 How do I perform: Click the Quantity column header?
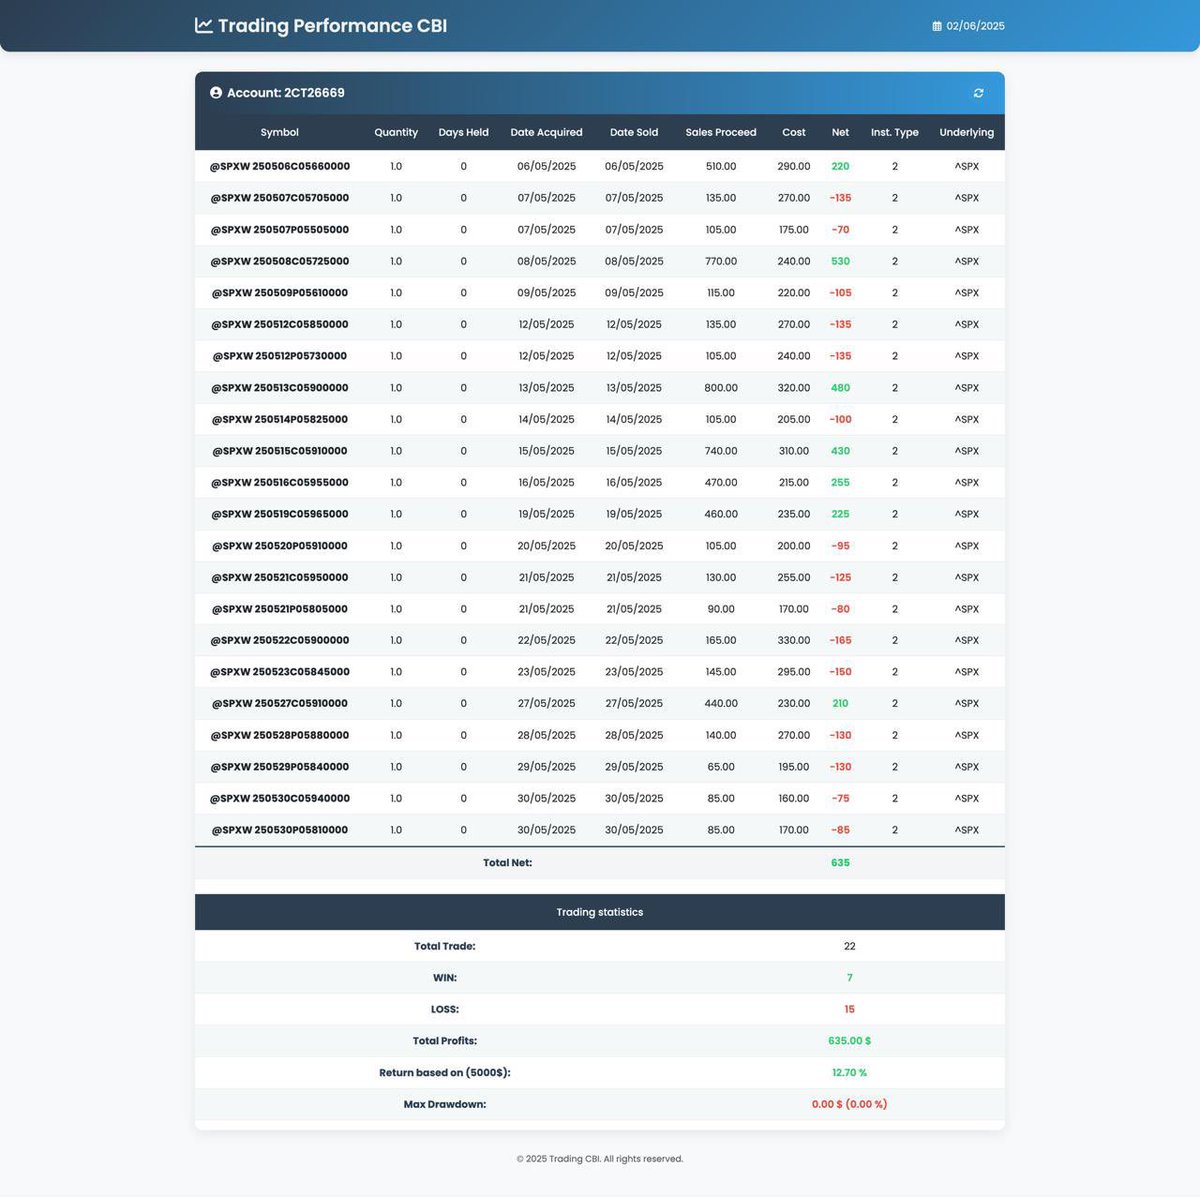pos(396,132)
